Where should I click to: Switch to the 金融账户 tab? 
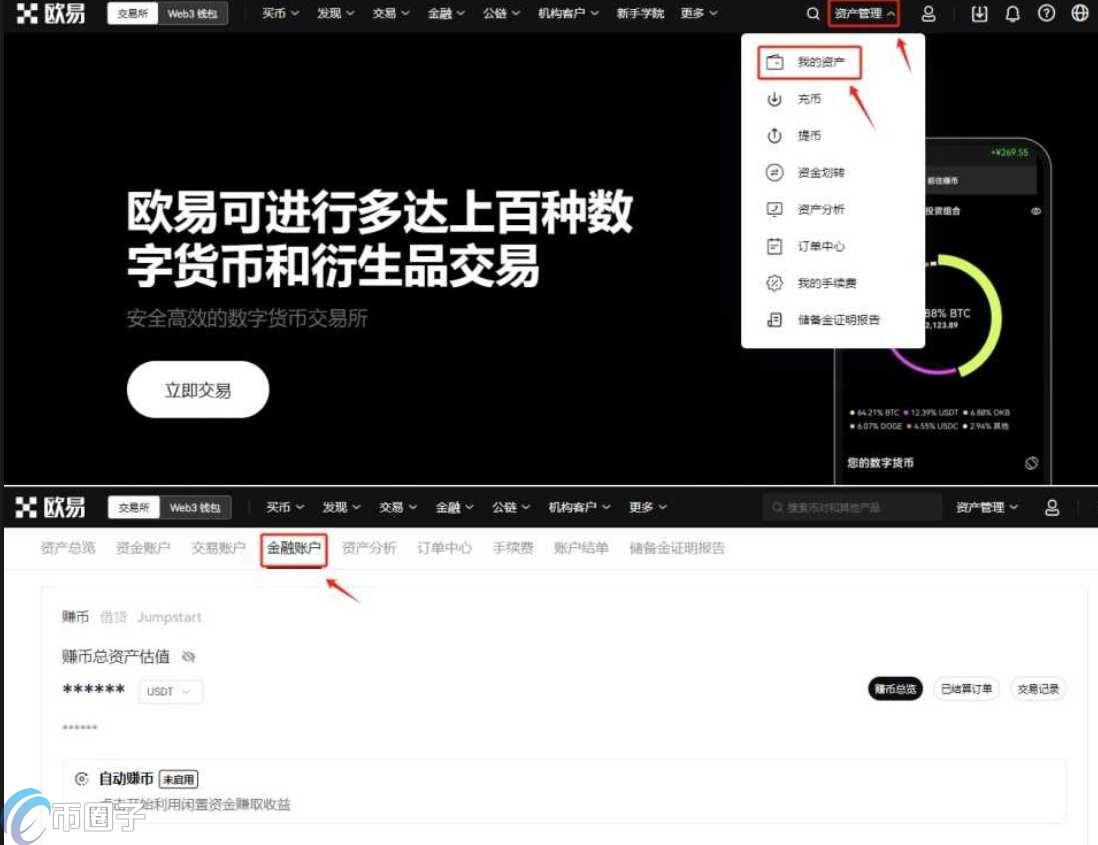pos(293,548)
